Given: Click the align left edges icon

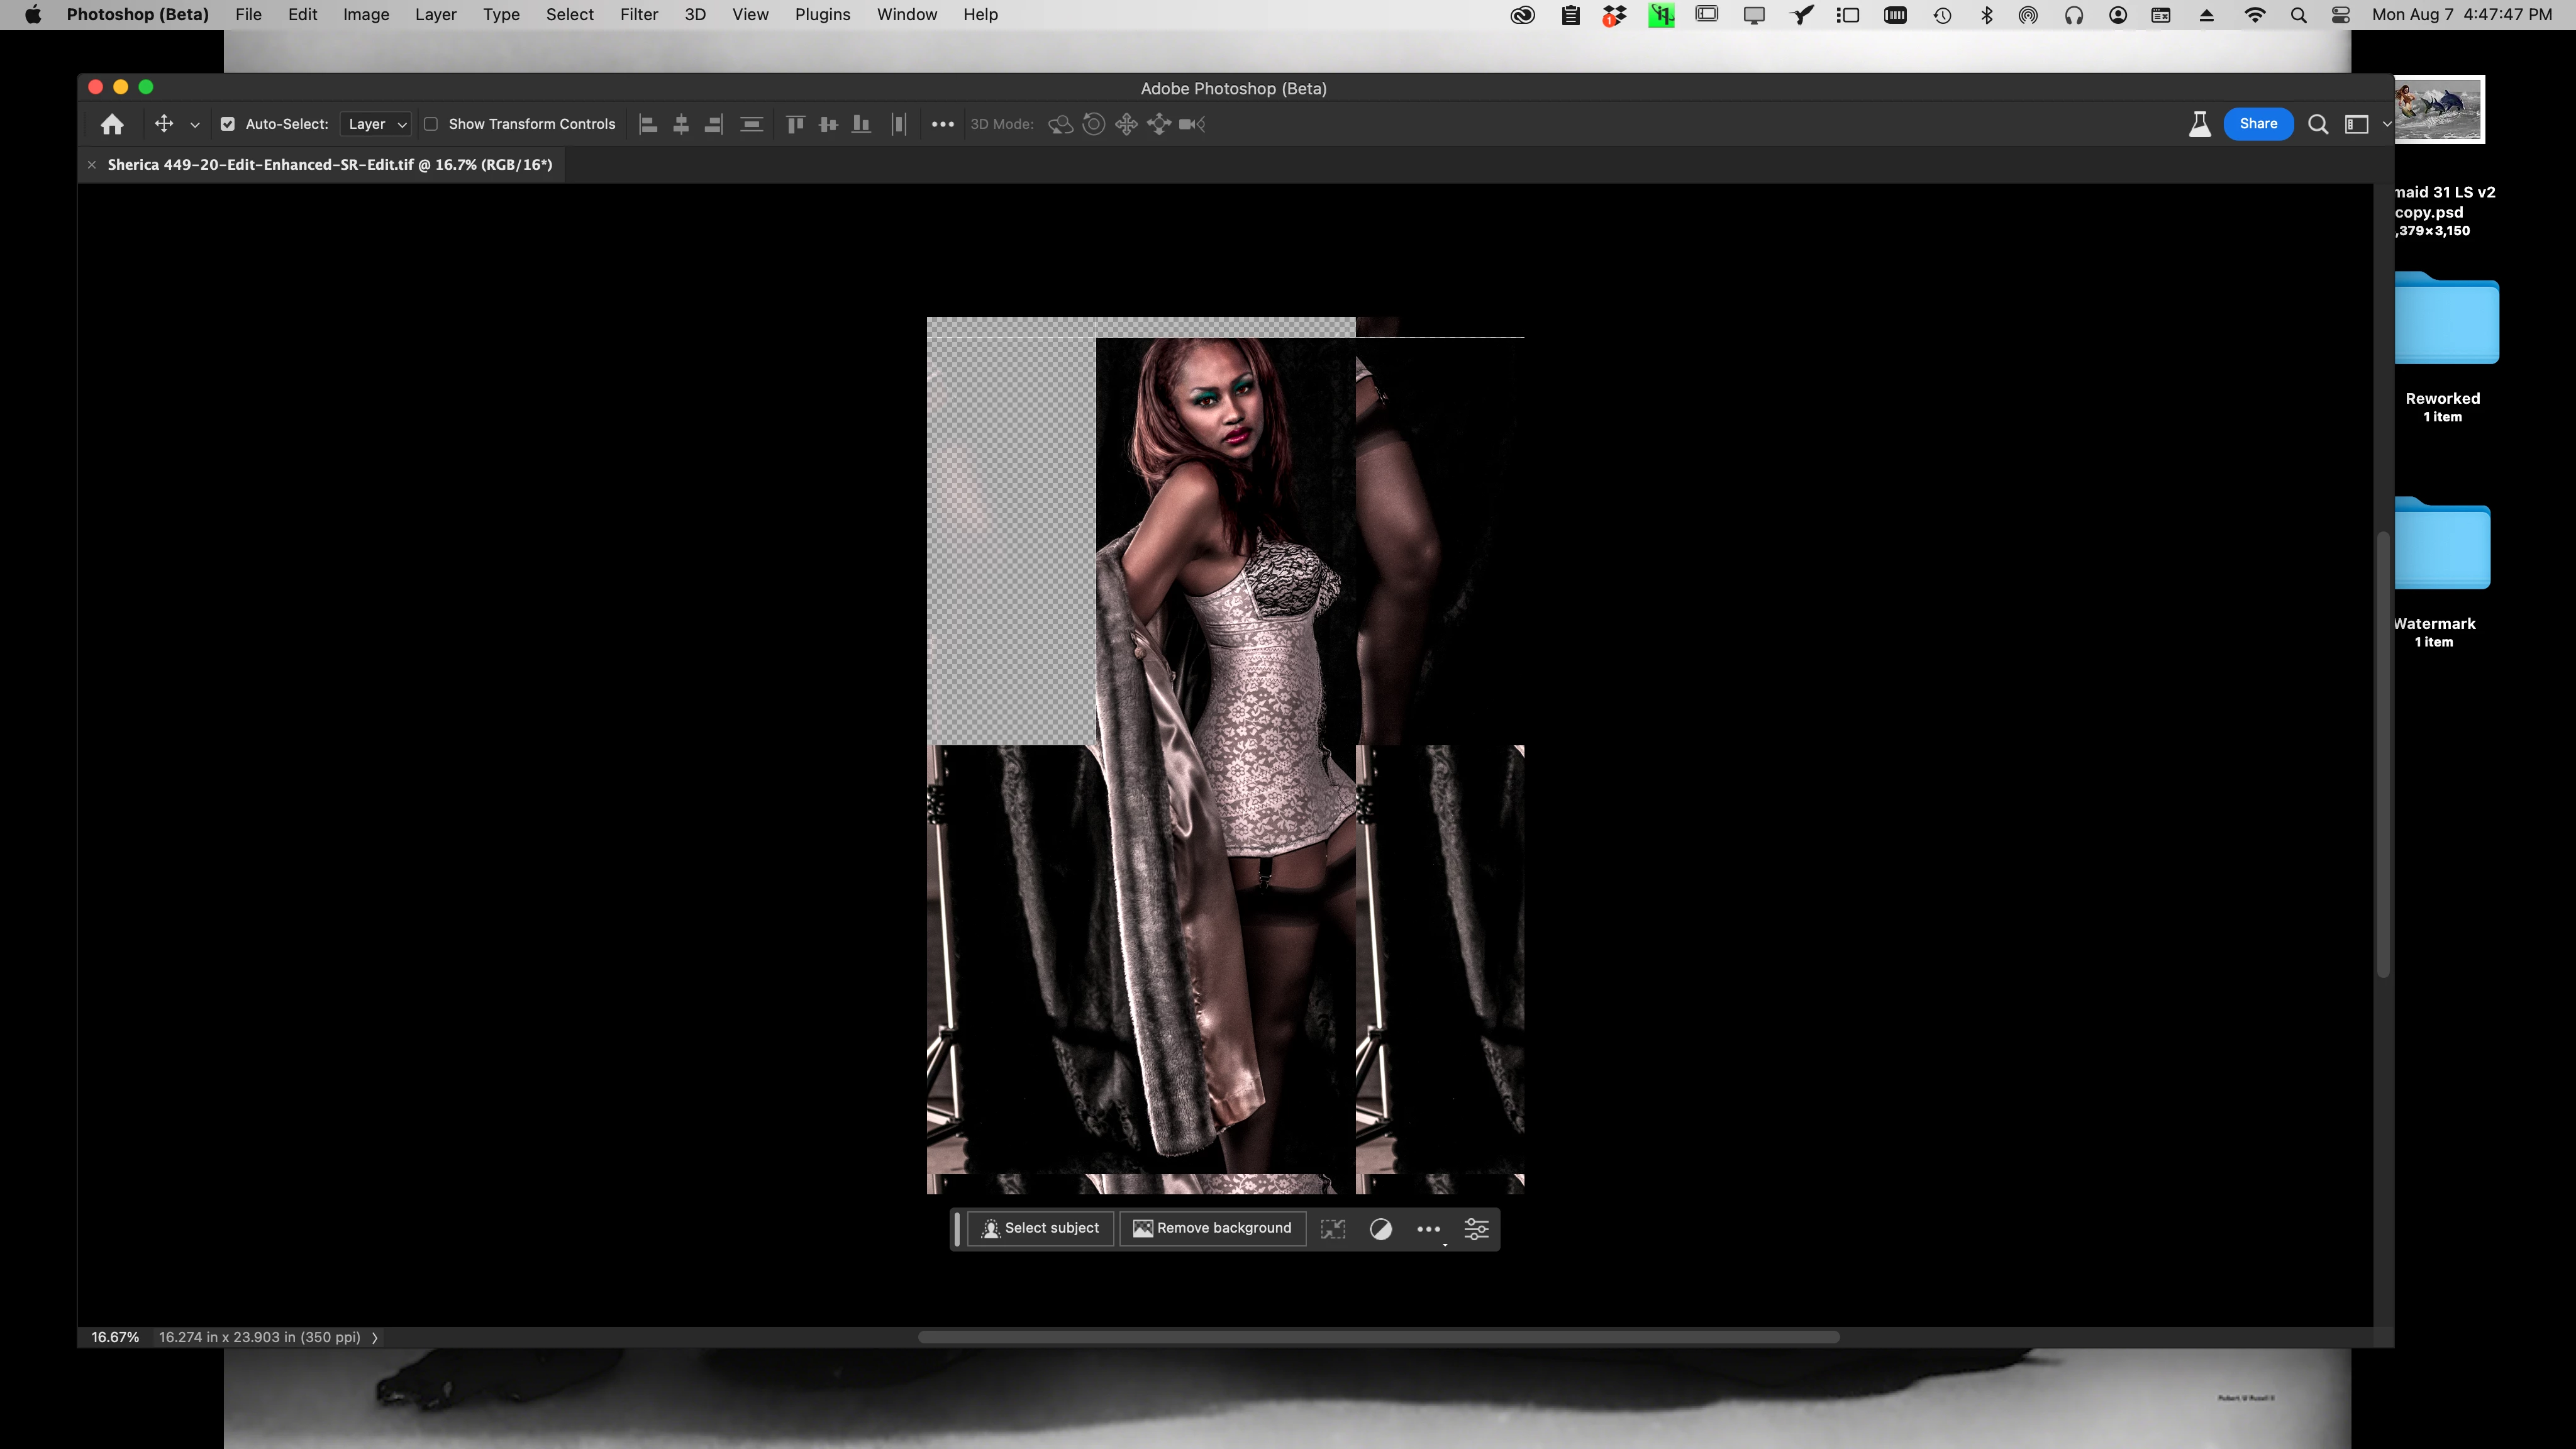Looking at the screenshot, I should click(x=648, y=124).
